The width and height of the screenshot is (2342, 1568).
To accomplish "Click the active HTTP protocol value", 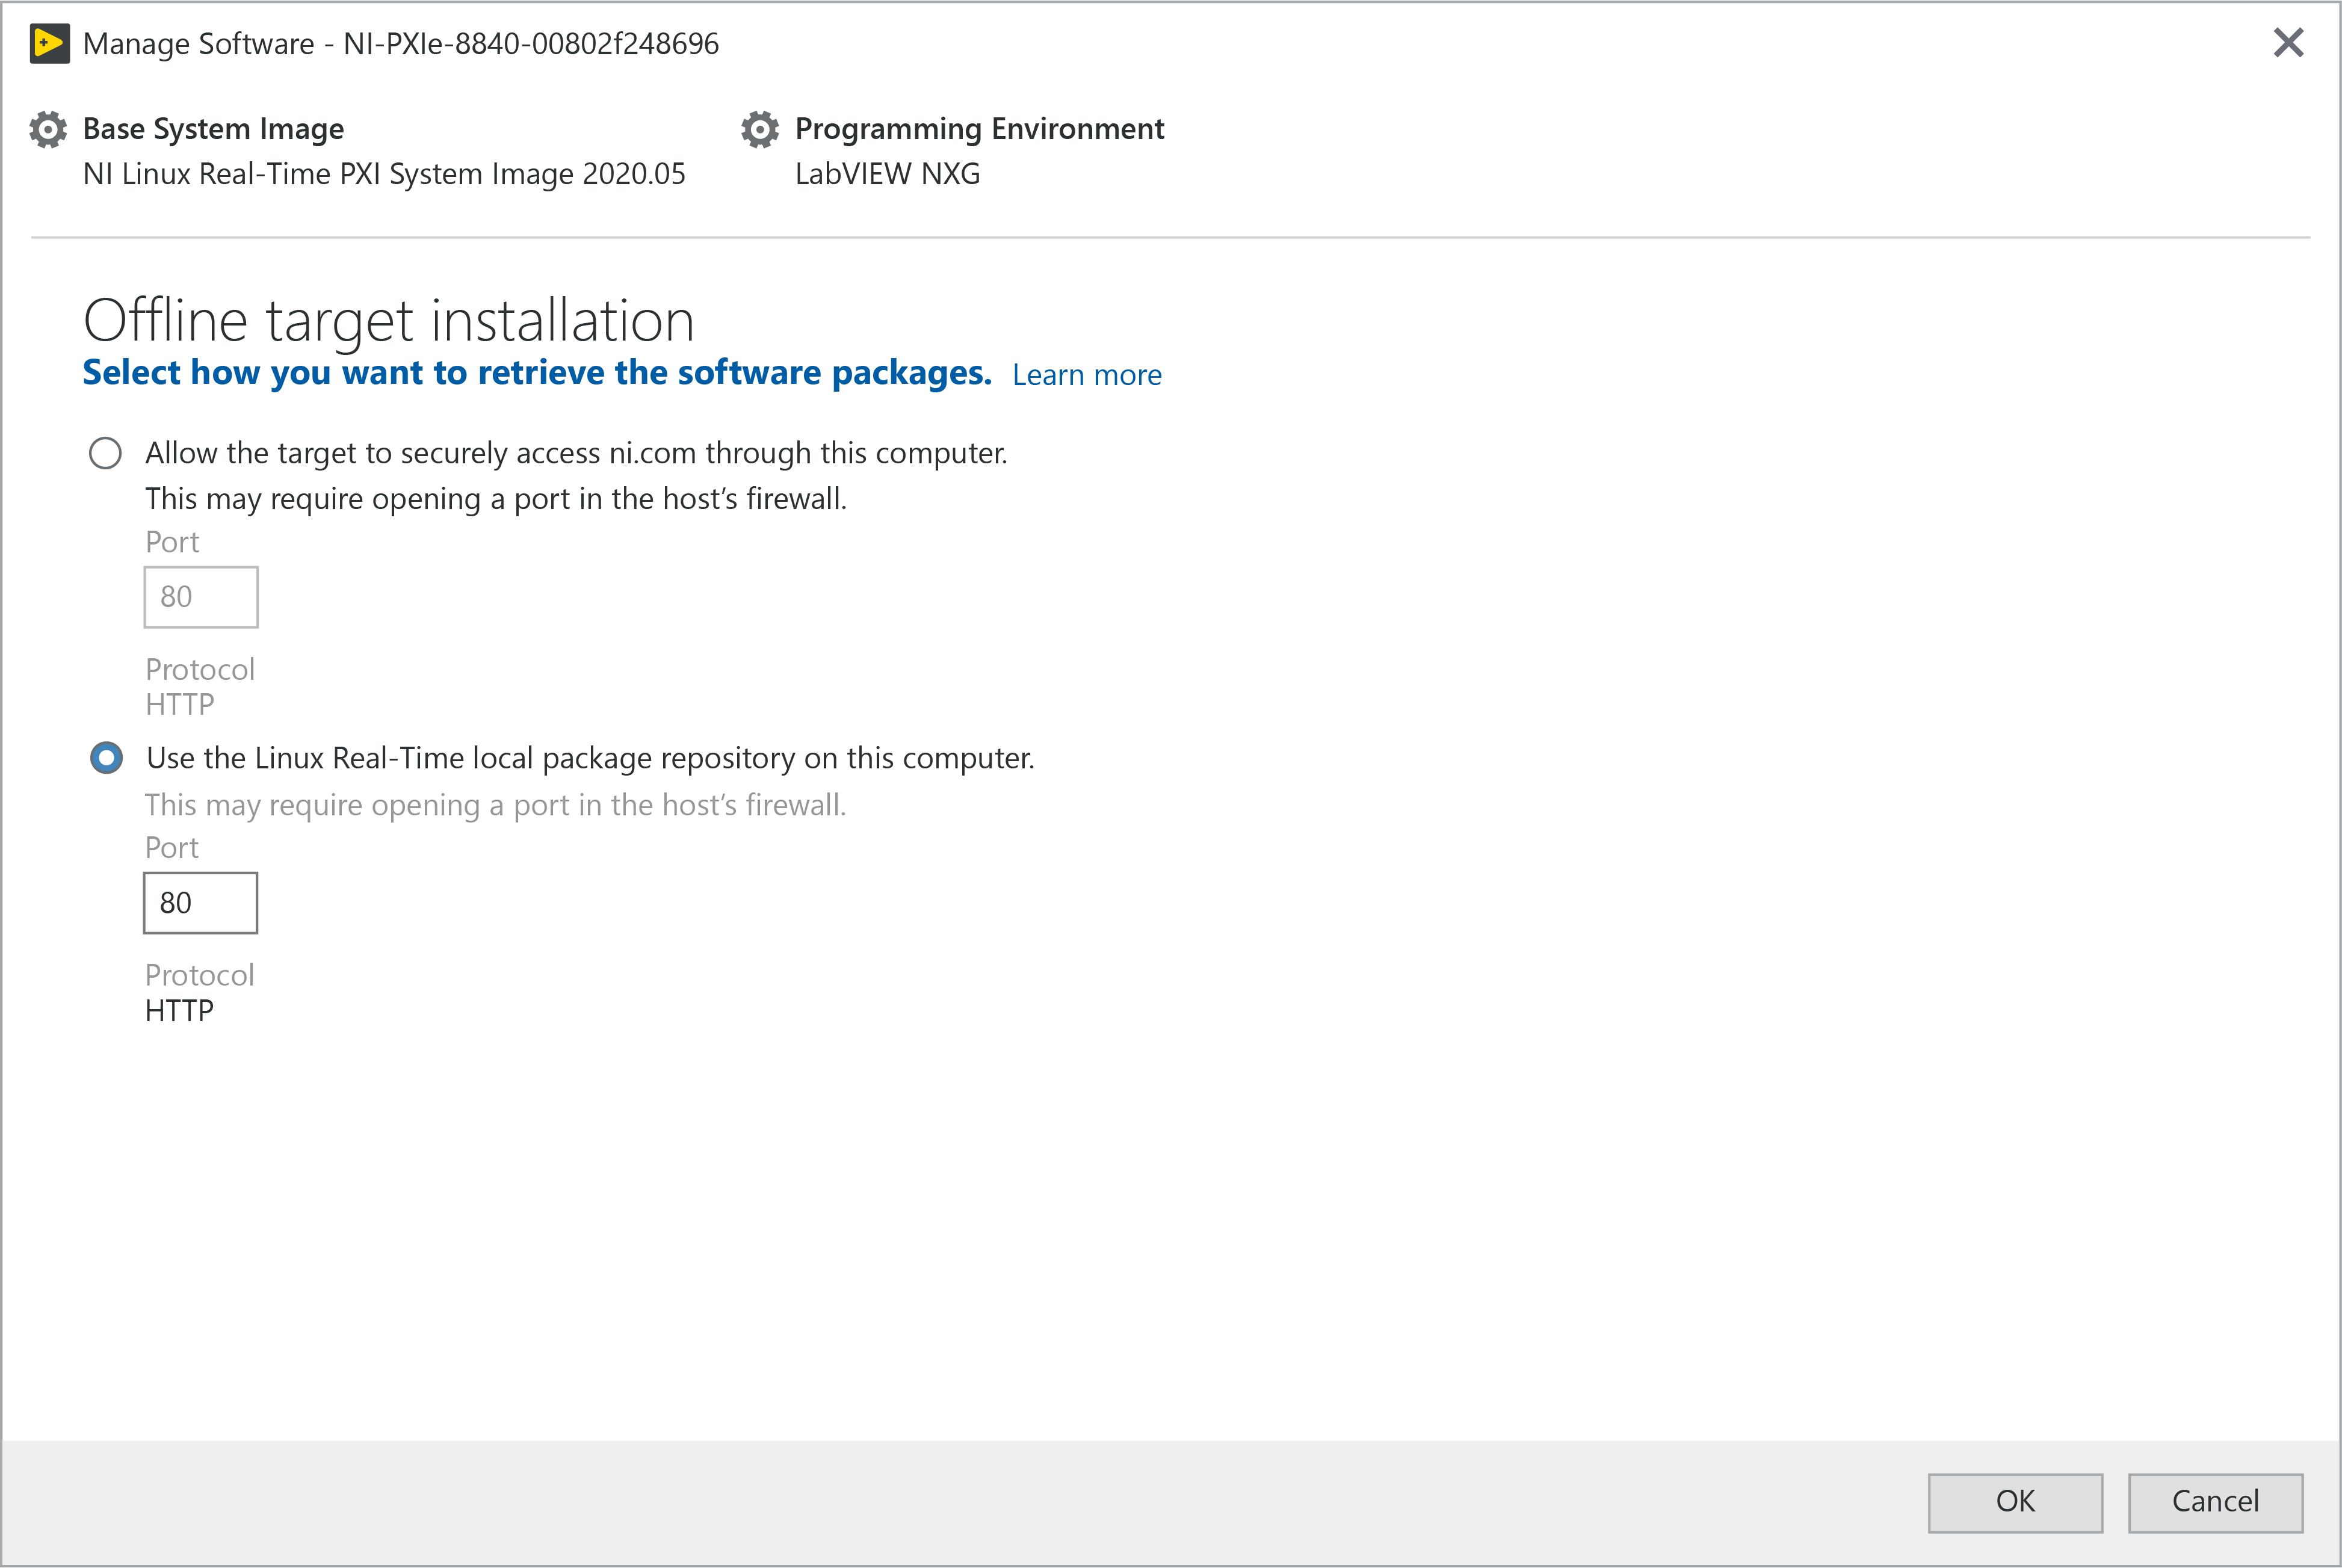I will tap(179, 1011).
